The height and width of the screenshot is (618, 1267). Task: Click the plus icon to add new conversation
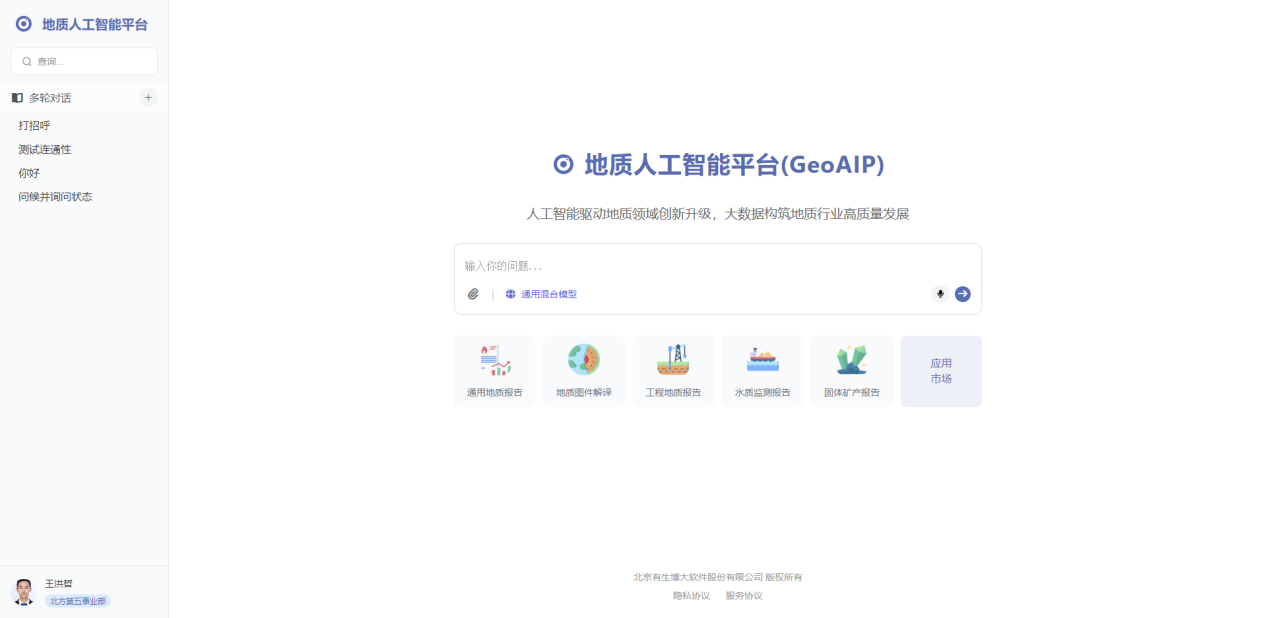coord(148,98)
